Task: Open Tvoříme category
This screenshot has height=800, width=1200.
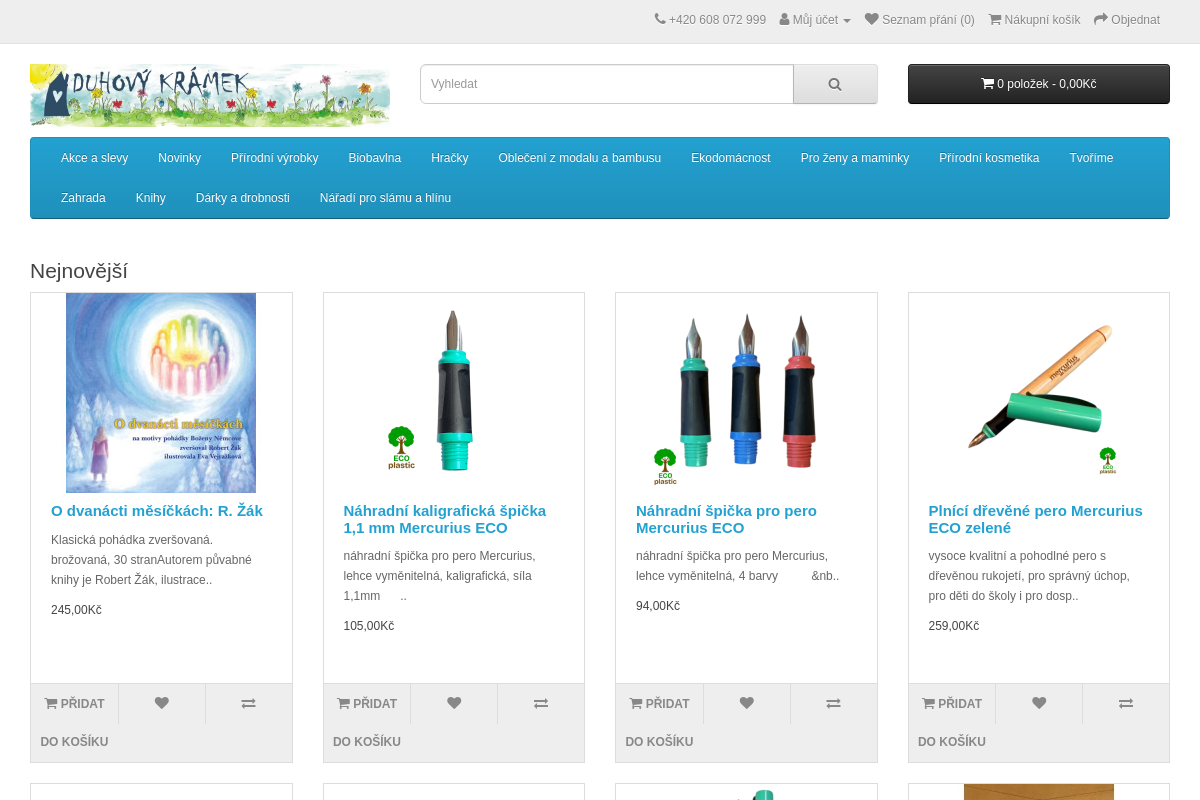Action: pyautogui.click(x=1091, y=158)
